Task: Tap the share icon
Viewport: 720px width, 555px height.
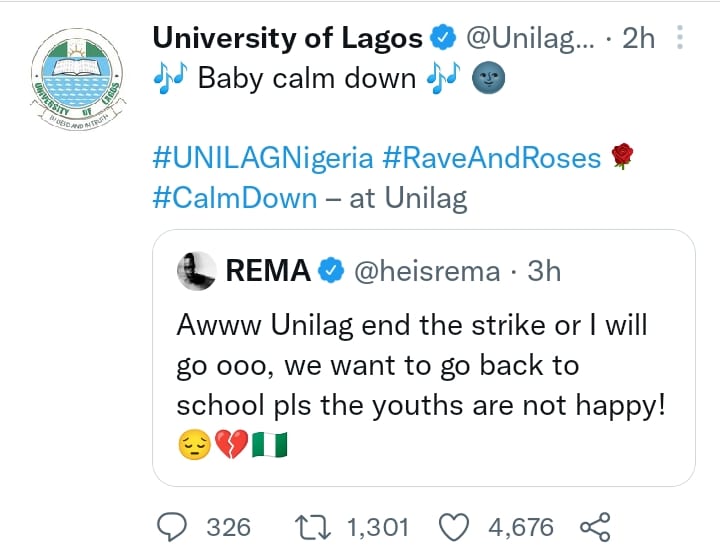Action: tap(595, 525)
